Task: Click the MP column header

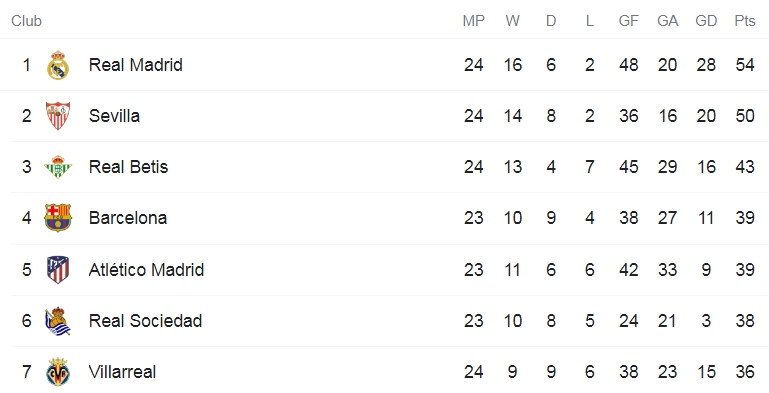Action: [474, 21]
